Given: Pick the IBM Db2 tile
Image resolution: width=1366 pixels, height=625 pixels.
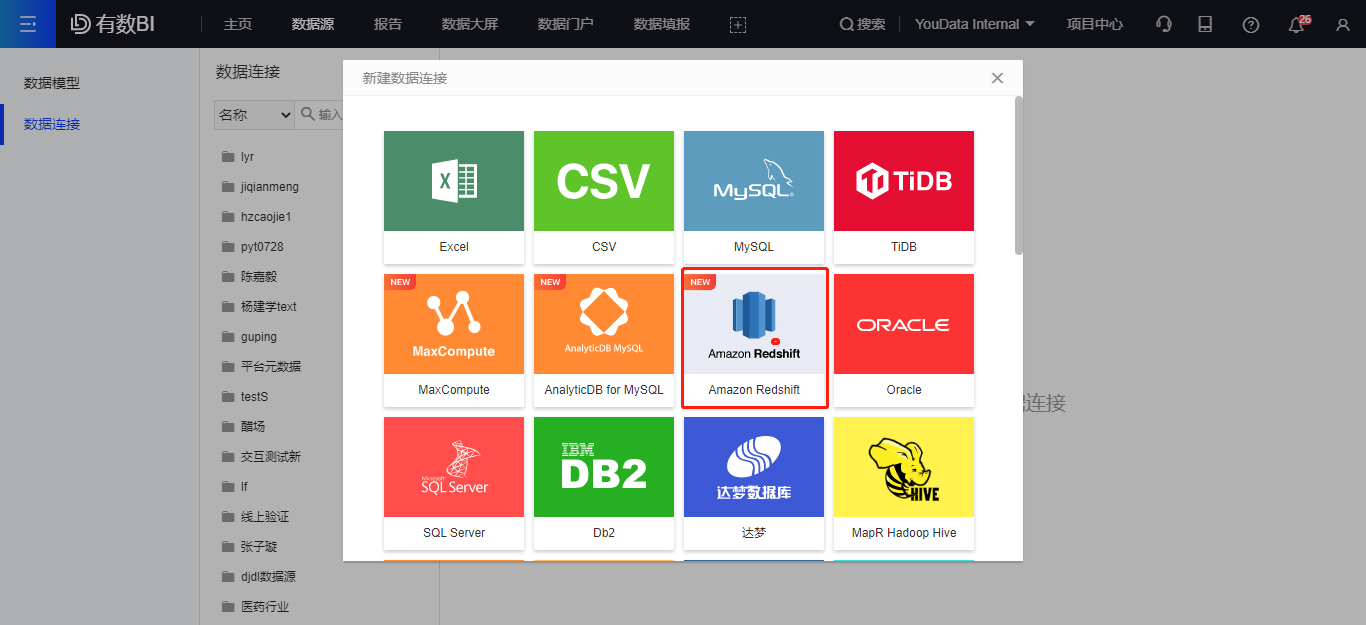Looking at the screenshot, I should coord(604,483).
